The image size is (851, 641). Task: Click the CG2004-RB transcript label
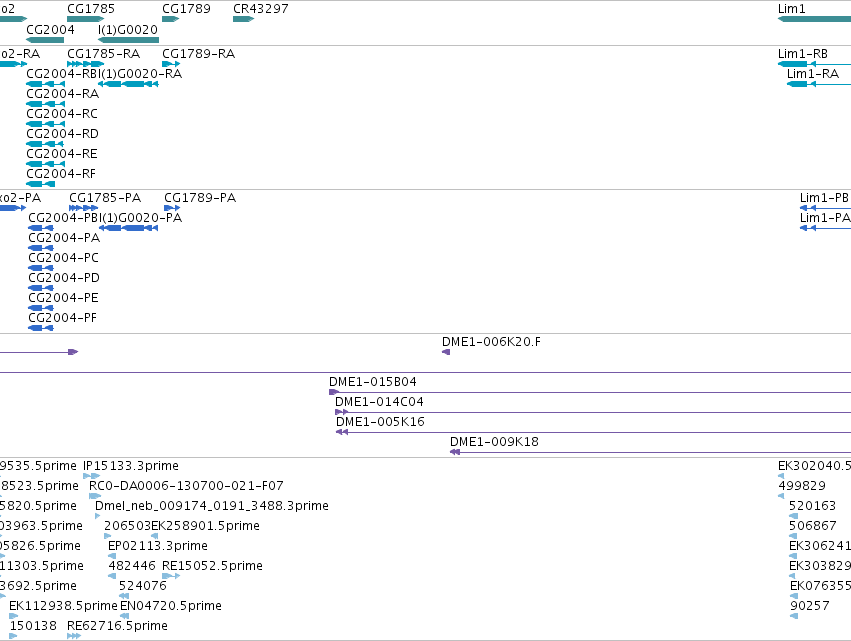point(62,74)
